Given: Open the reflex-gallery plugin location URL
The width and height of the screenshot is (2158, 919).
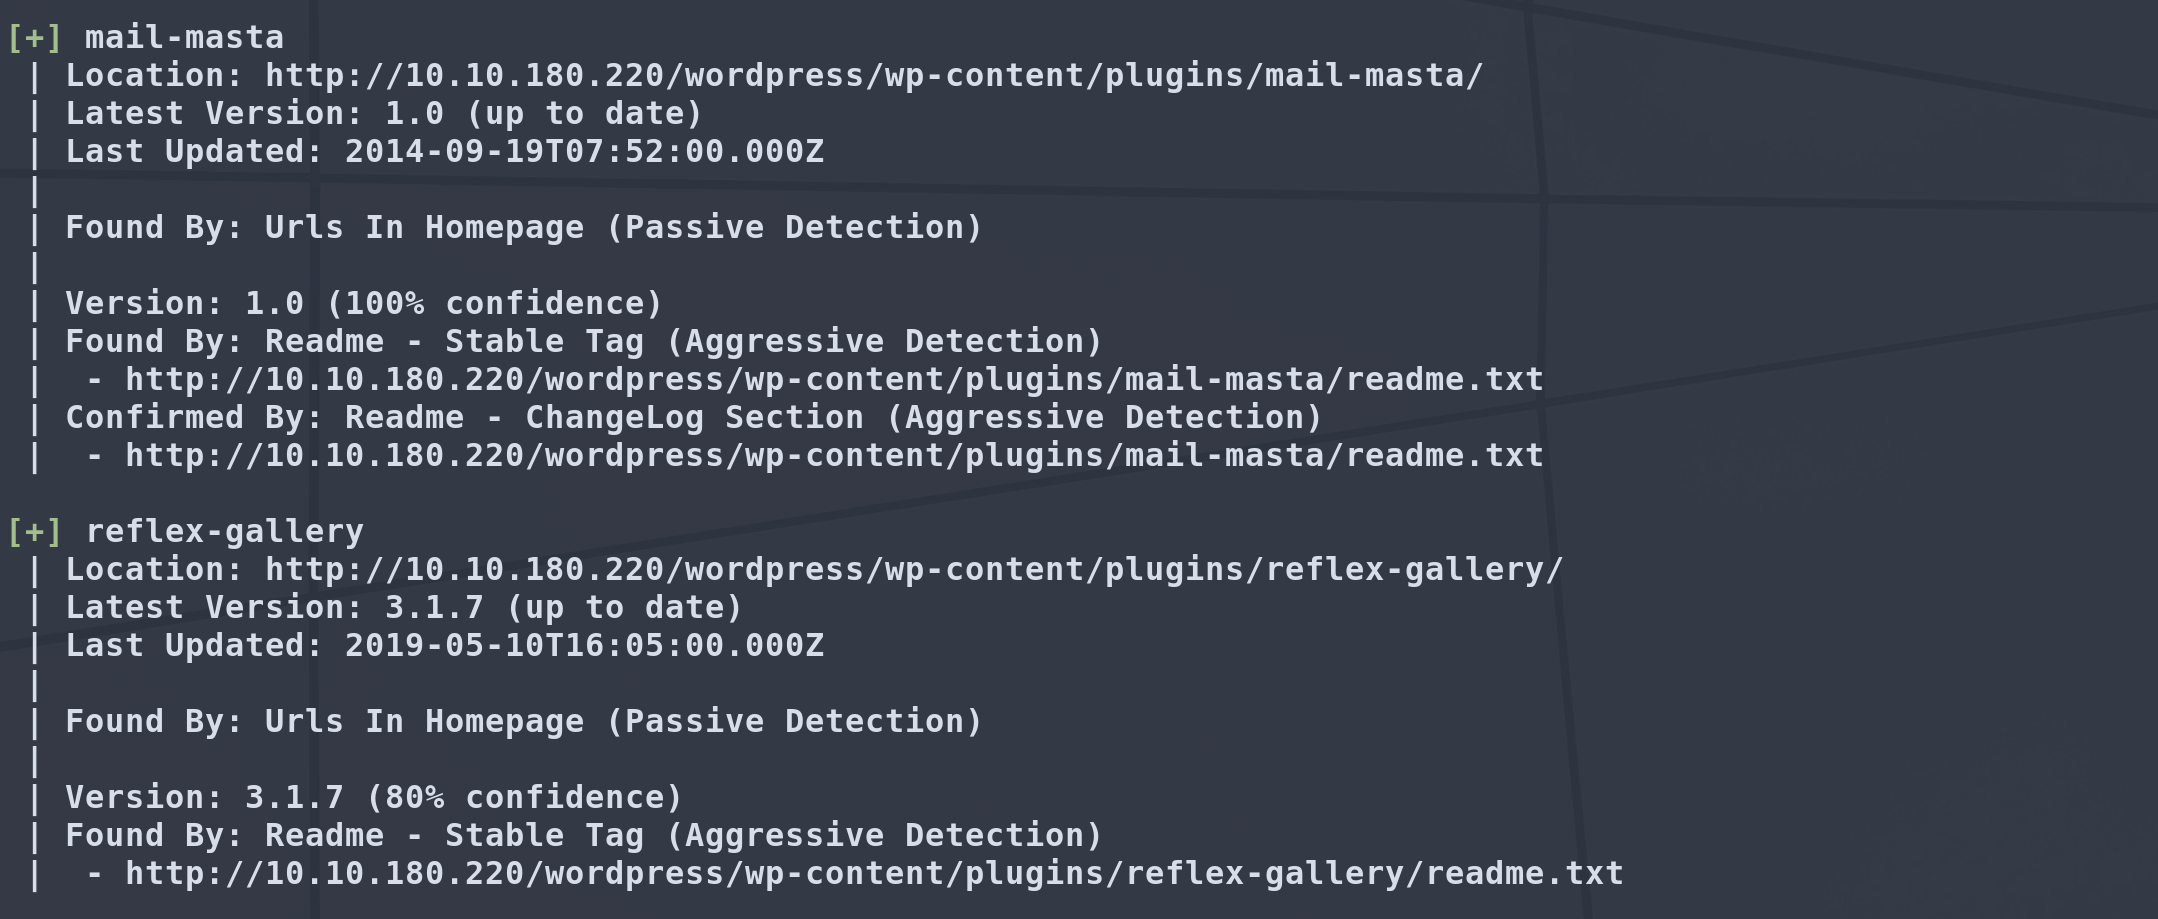Looking at the screenshot, I should click(913, 570).
